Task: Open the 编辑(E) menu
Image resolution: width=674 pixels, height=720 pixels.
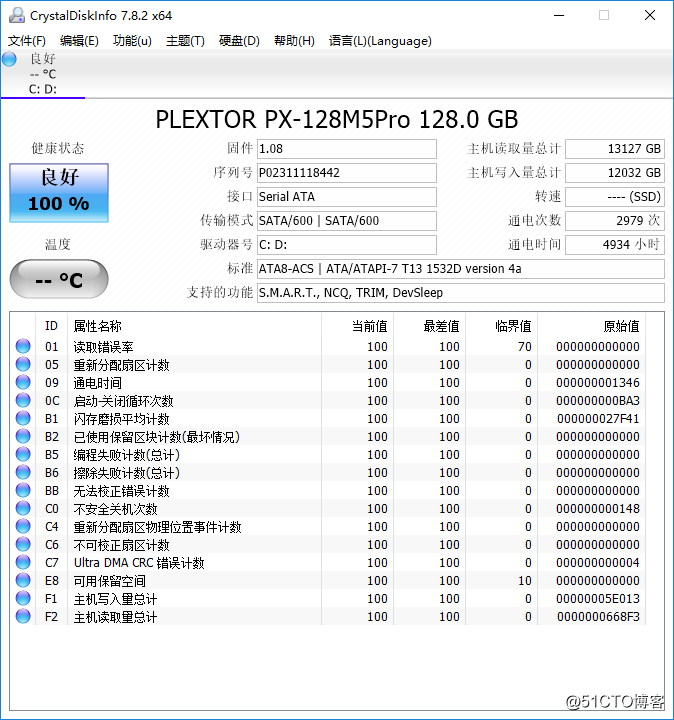Action: point(79,41)
